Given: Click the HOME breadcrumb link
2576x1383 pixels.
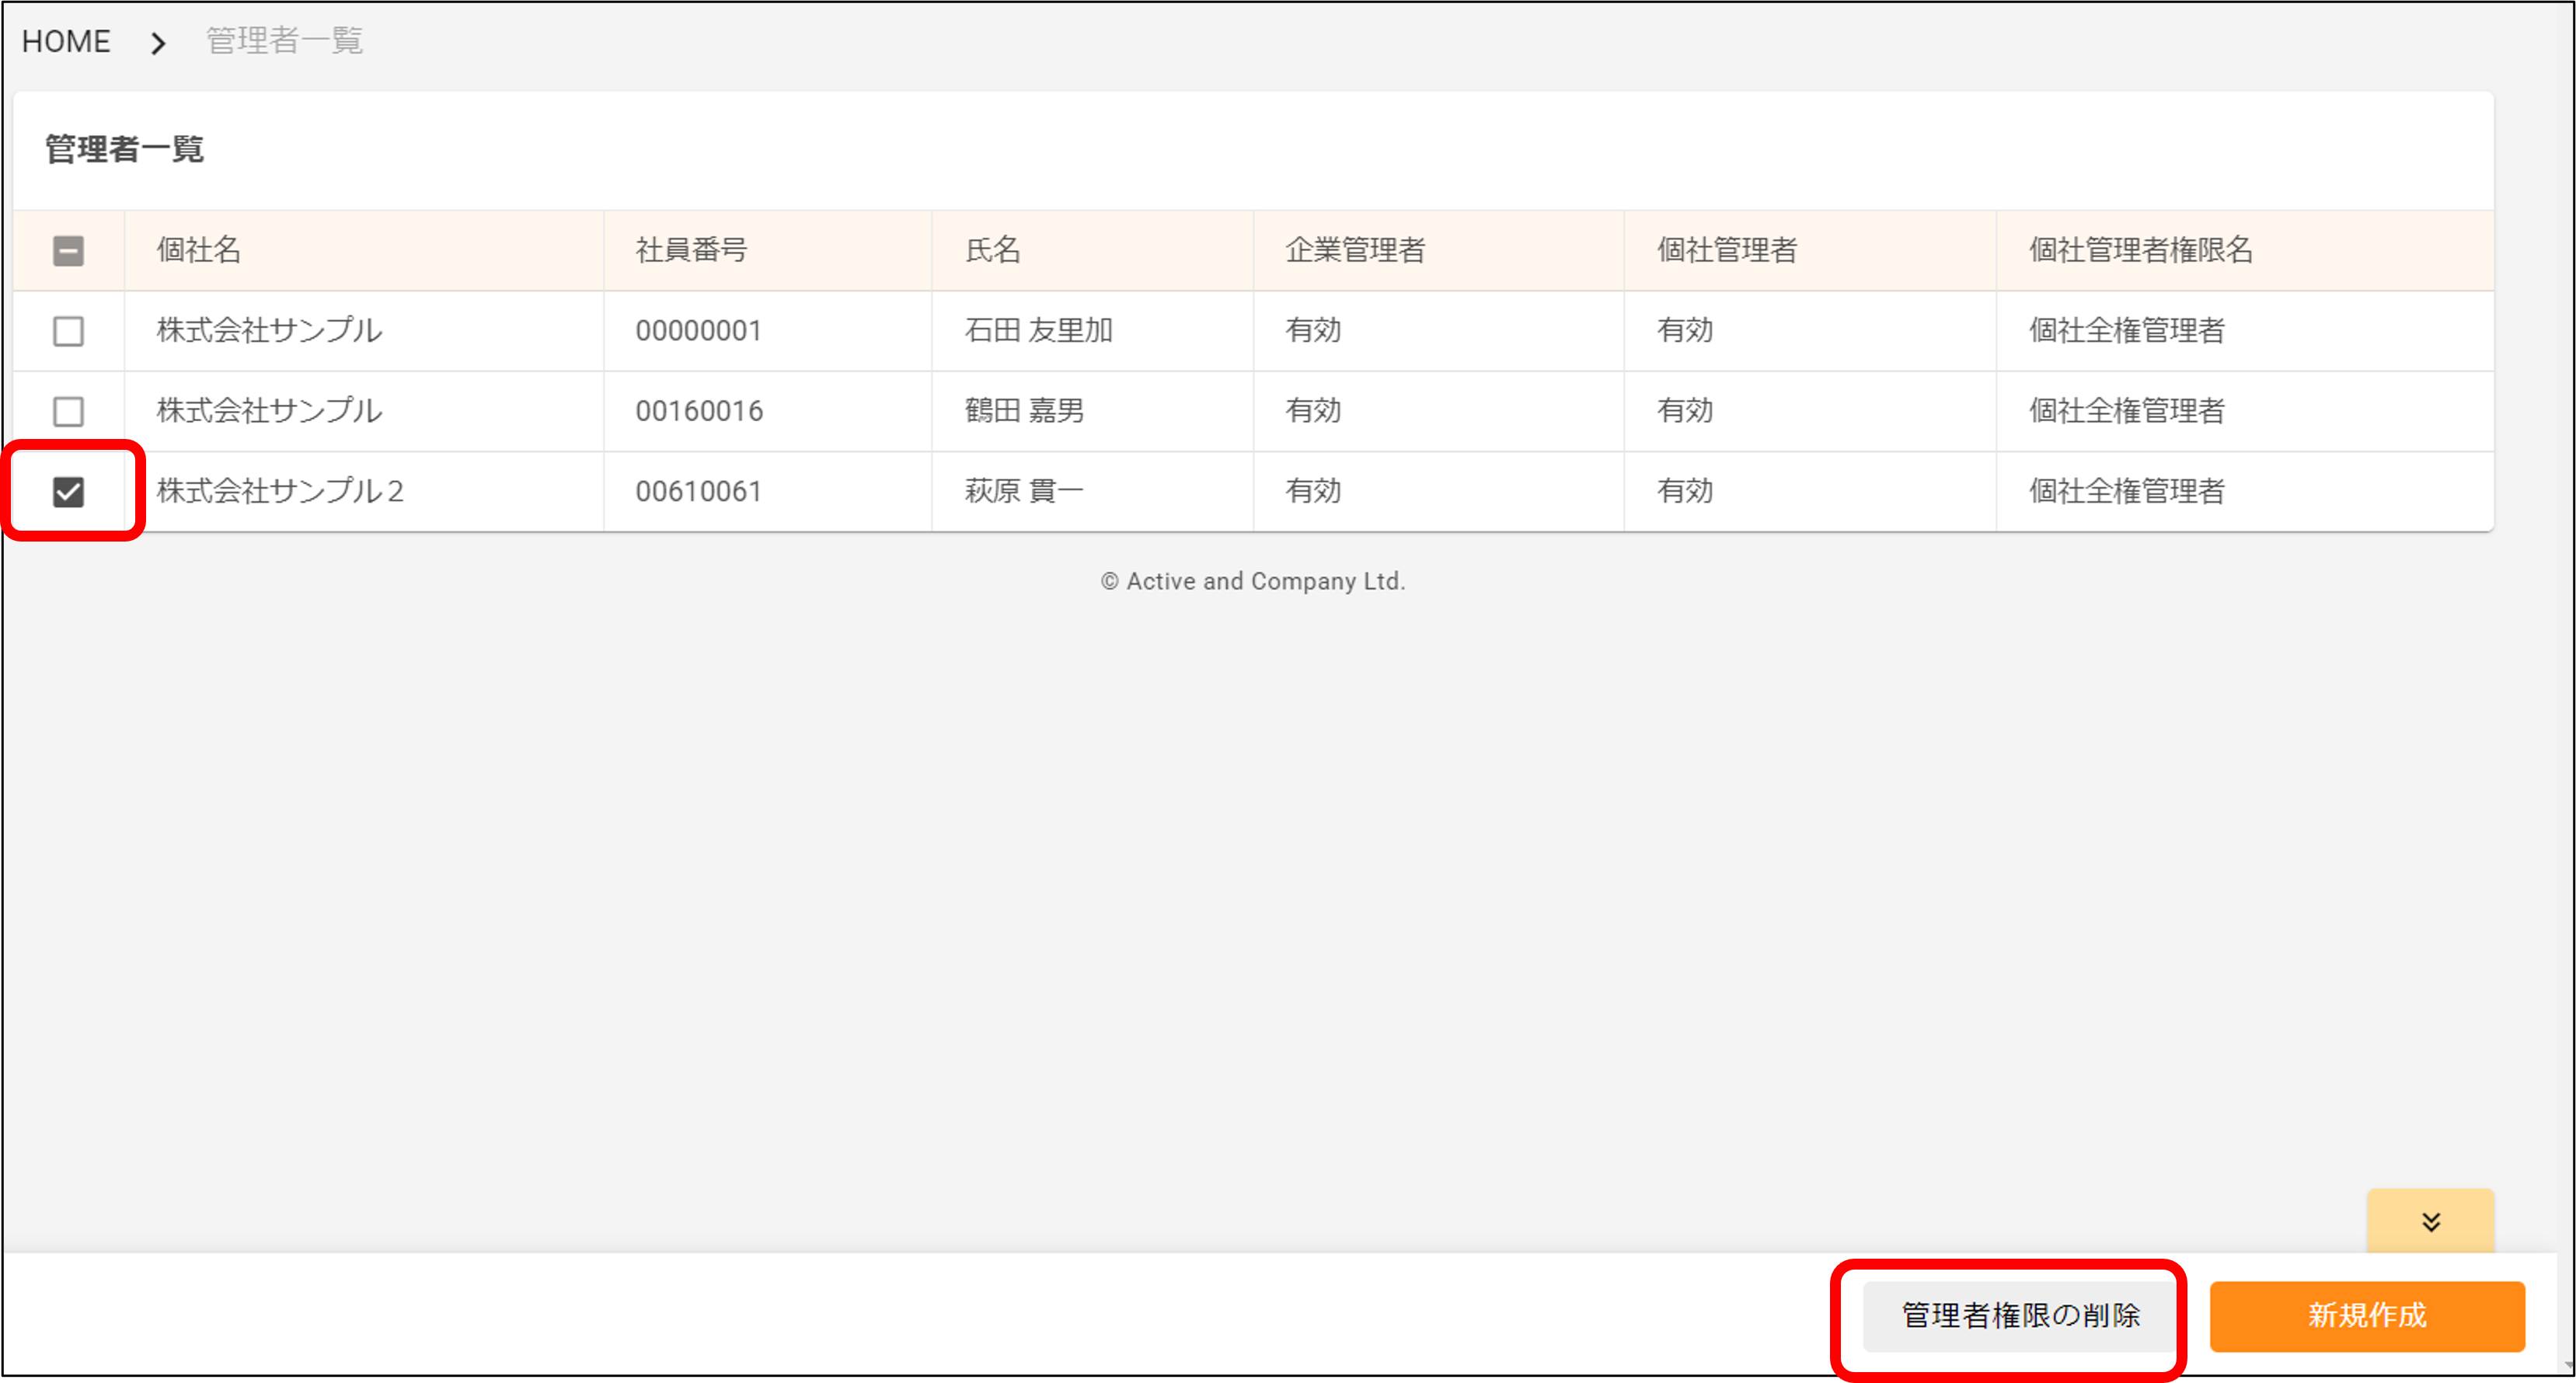Looking at the screenshot, I should 66,41.
